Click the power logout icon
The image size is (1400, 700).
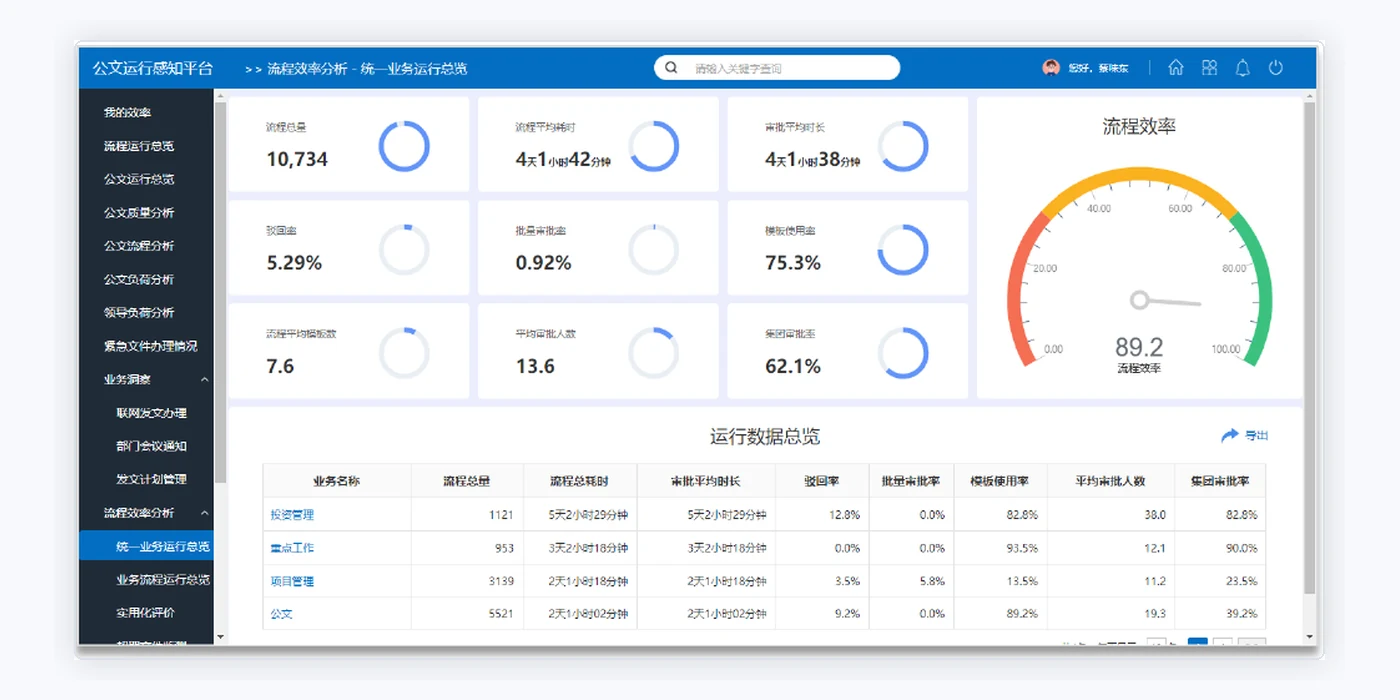(x=1276, y=68)
